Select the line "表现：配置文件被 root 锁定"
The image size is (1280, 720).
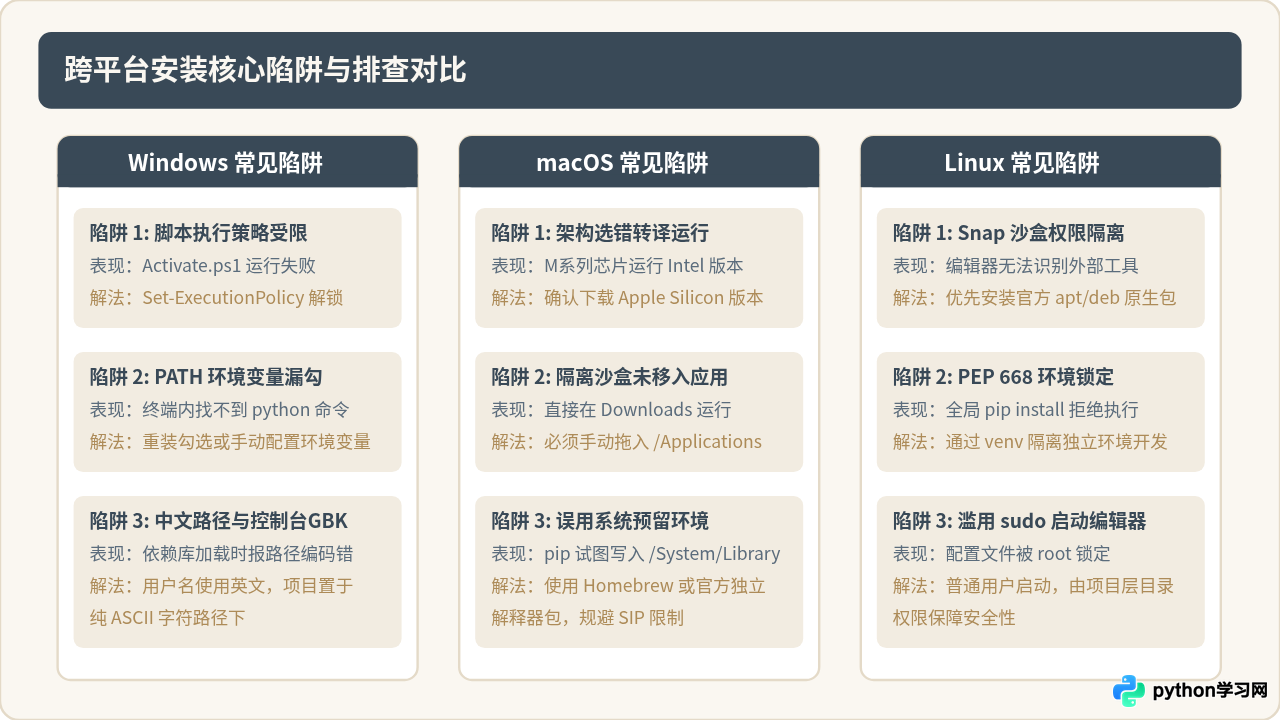[1002, 554]
